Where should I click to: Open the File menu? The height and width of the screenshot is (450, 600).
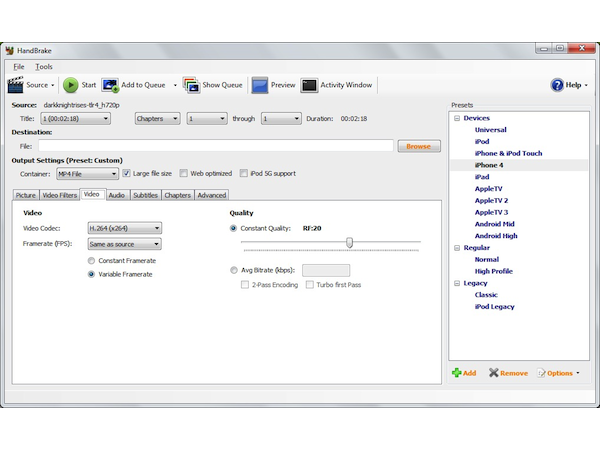[19, 67]
